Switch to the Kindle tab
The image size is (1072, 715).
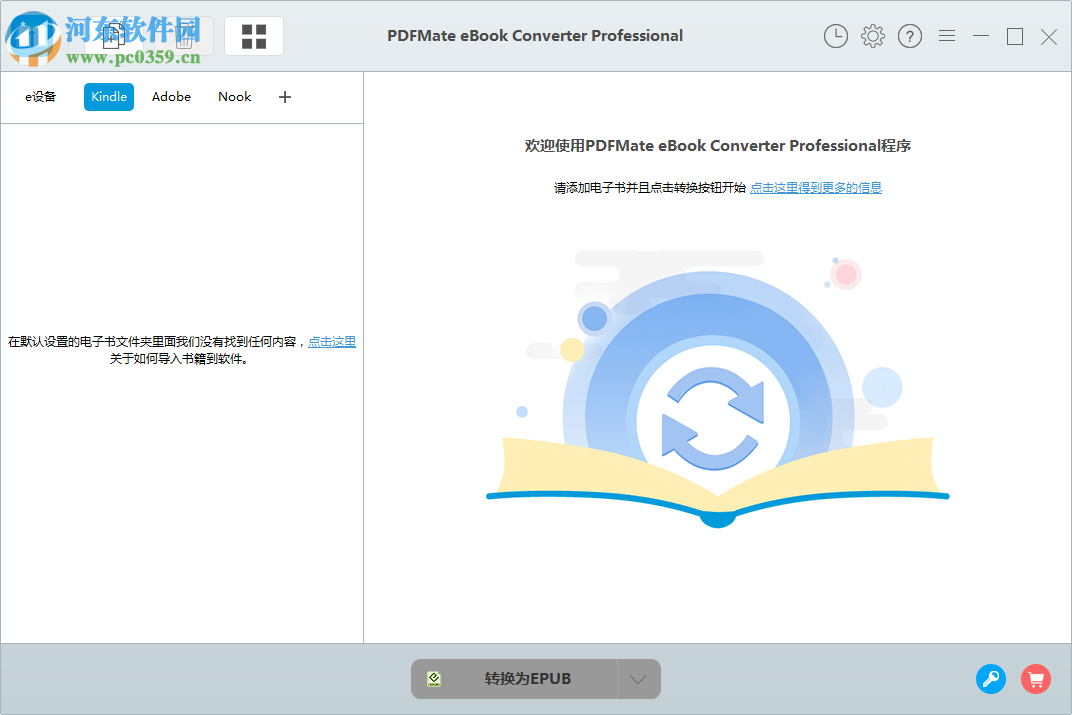pyautogui.click(x=108, y=96)
